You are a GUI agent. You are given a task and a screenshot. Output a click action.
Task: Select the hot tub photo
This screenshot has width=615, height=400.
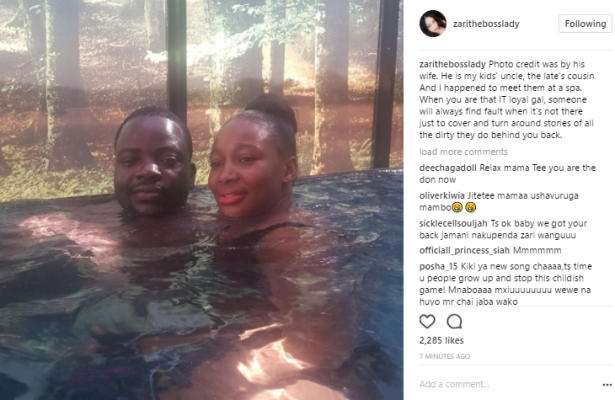pyautogui.click(x=202, y=200)
